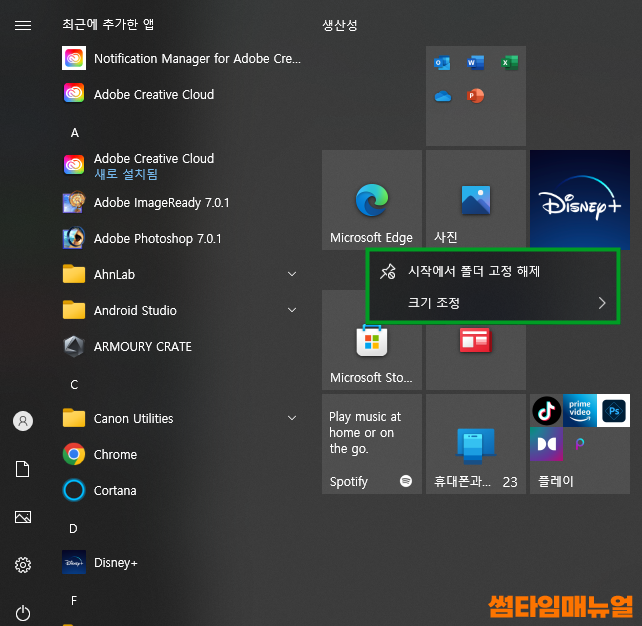
Task: Click Prime Video icon in 플레이 tile
Action: 580,411
